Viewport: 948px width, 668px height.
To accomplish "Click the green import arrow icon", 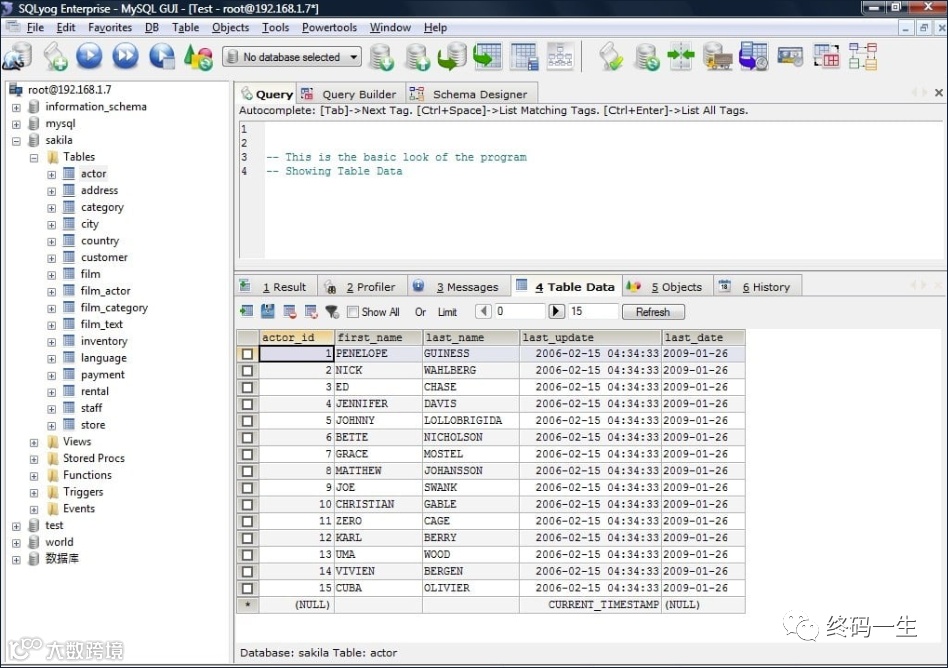I will (x=487, y=56).
